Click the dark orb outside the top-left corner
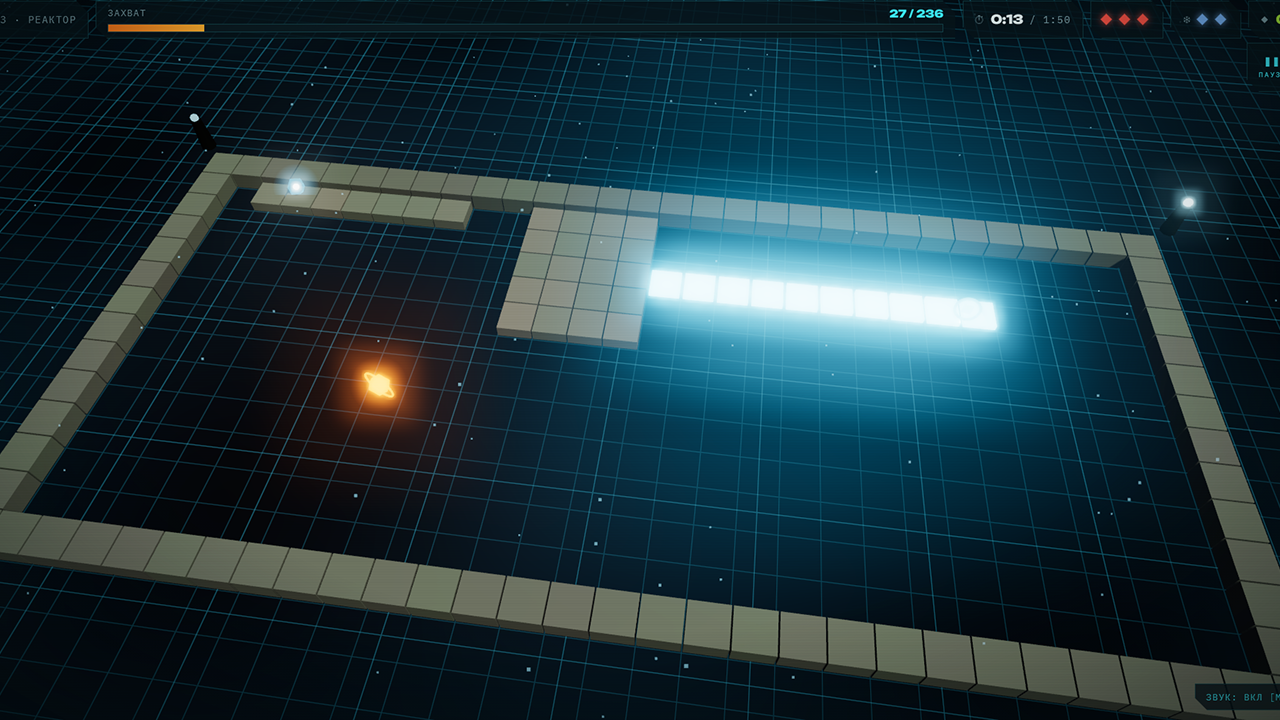Screen dimensions: 1280x720 pyautogui.click(x=194, y=118)
